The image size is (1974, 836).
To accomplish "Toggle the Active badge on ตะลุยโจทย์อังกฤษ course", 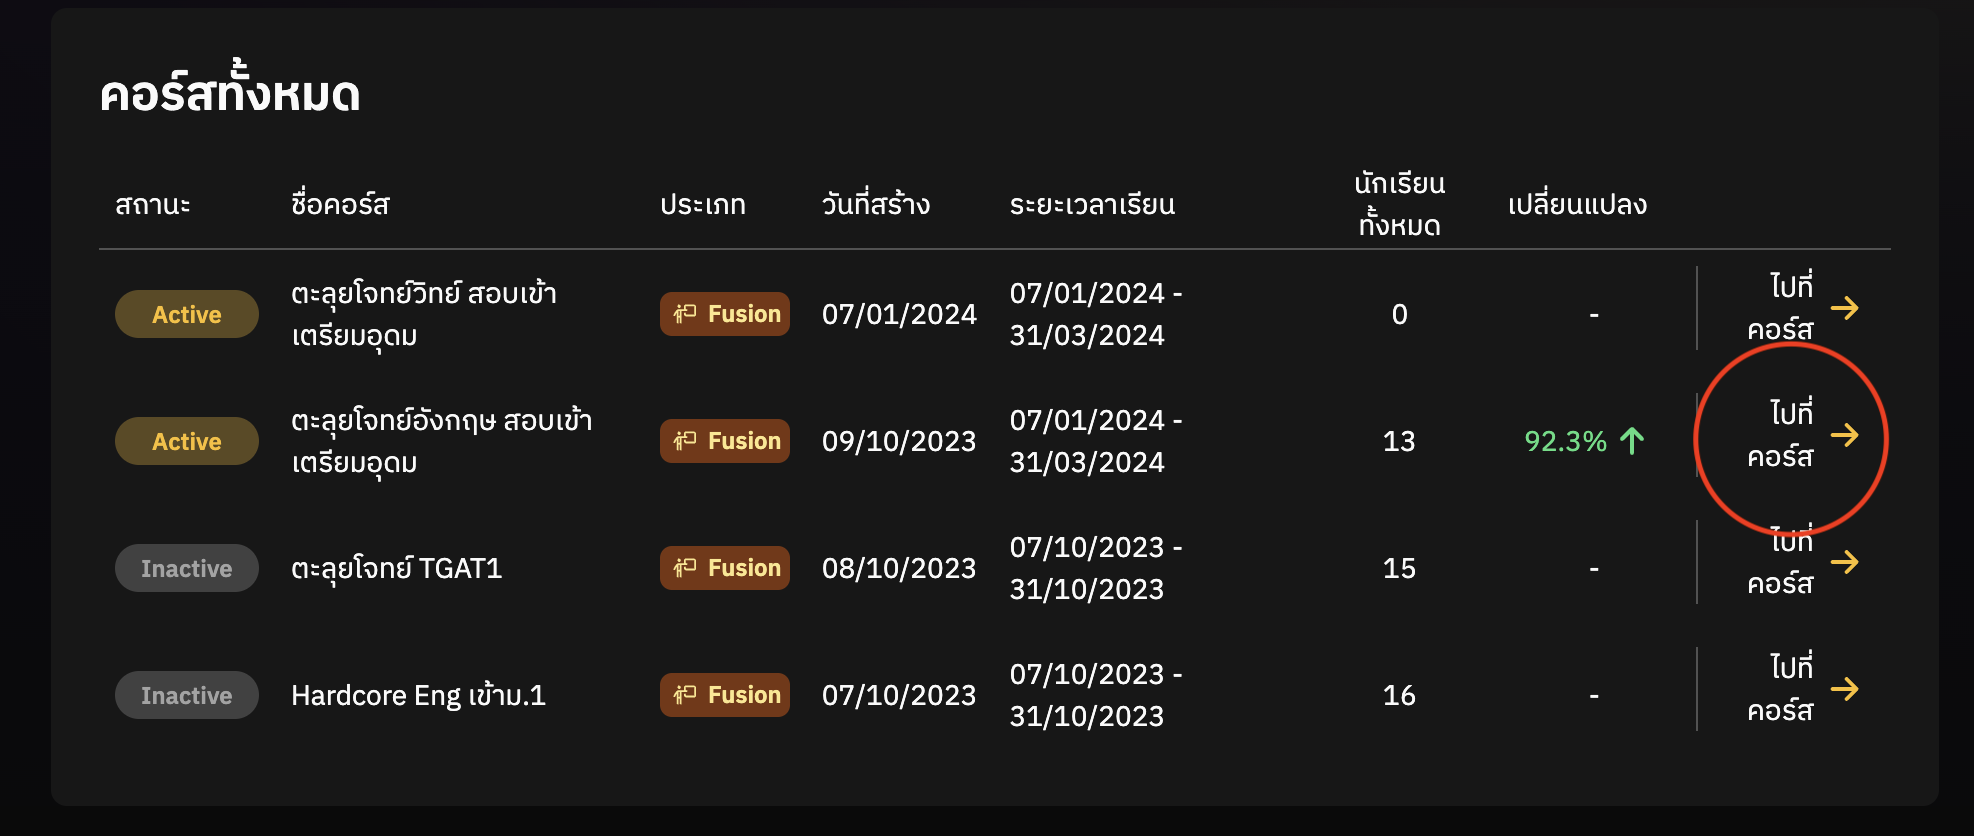I will pyautogui.click(x=186, y=440).
